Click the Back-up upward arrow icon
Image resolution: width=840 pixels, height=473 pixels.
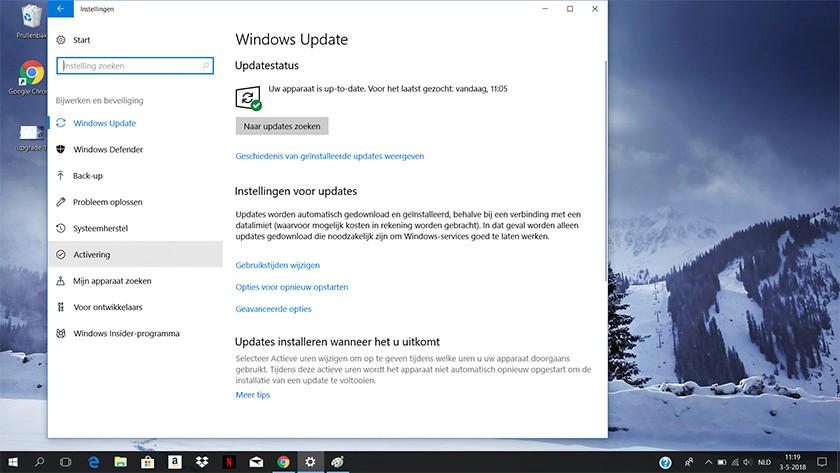pyautogui.click(x=61, y=175)
